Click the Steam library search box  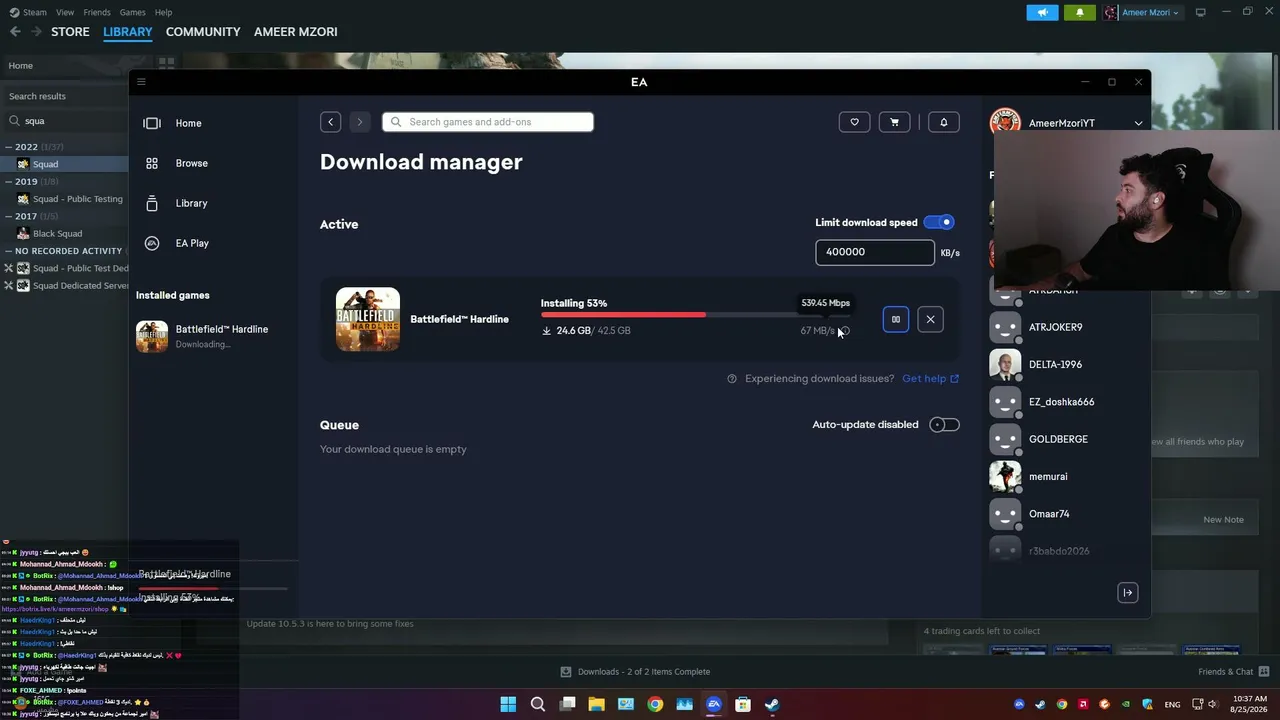pos(68,121)
